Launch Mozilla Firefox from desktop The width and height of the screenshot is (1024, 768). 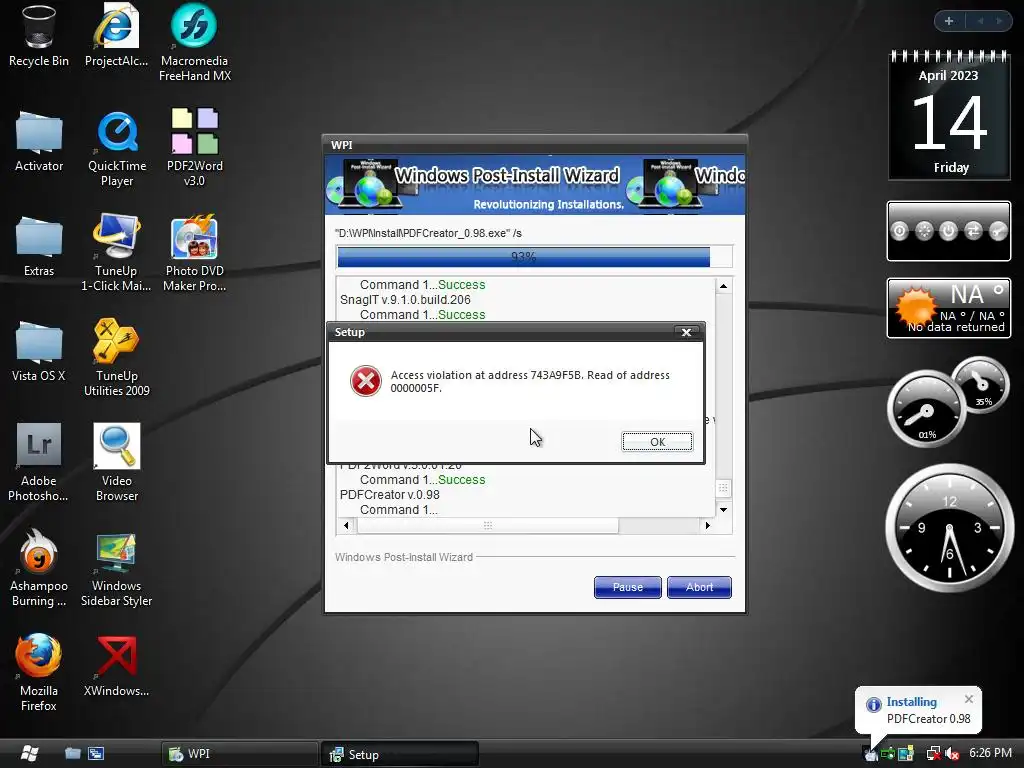39,673
